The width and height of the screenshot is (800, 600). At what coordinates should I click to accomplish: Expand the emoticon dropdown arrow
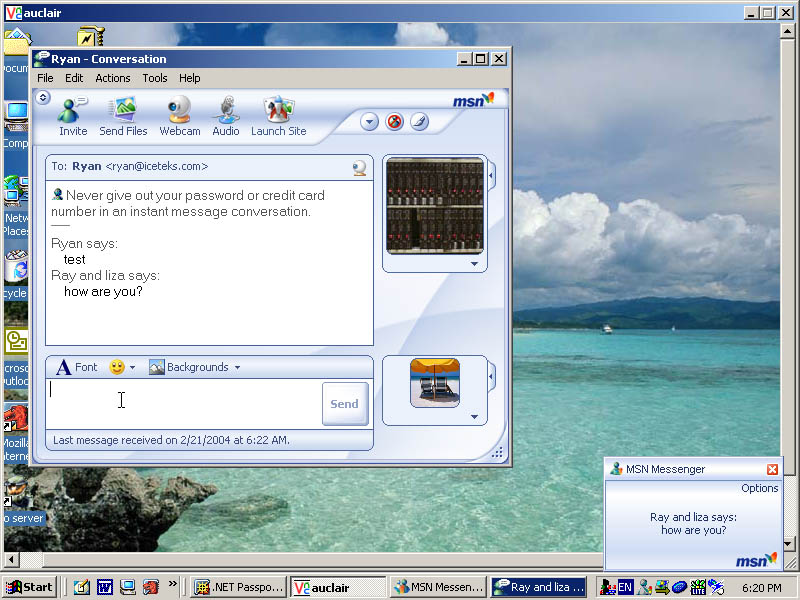132,367
